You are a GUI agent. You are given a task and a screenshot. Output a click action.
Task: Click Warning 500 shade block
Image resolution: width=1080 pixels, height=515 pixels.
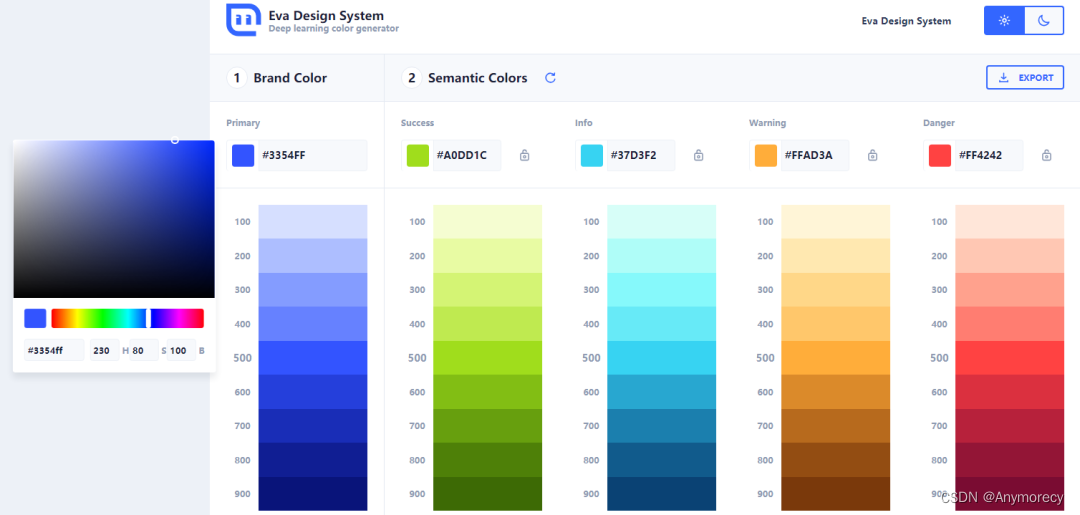(x=835, y=358)
